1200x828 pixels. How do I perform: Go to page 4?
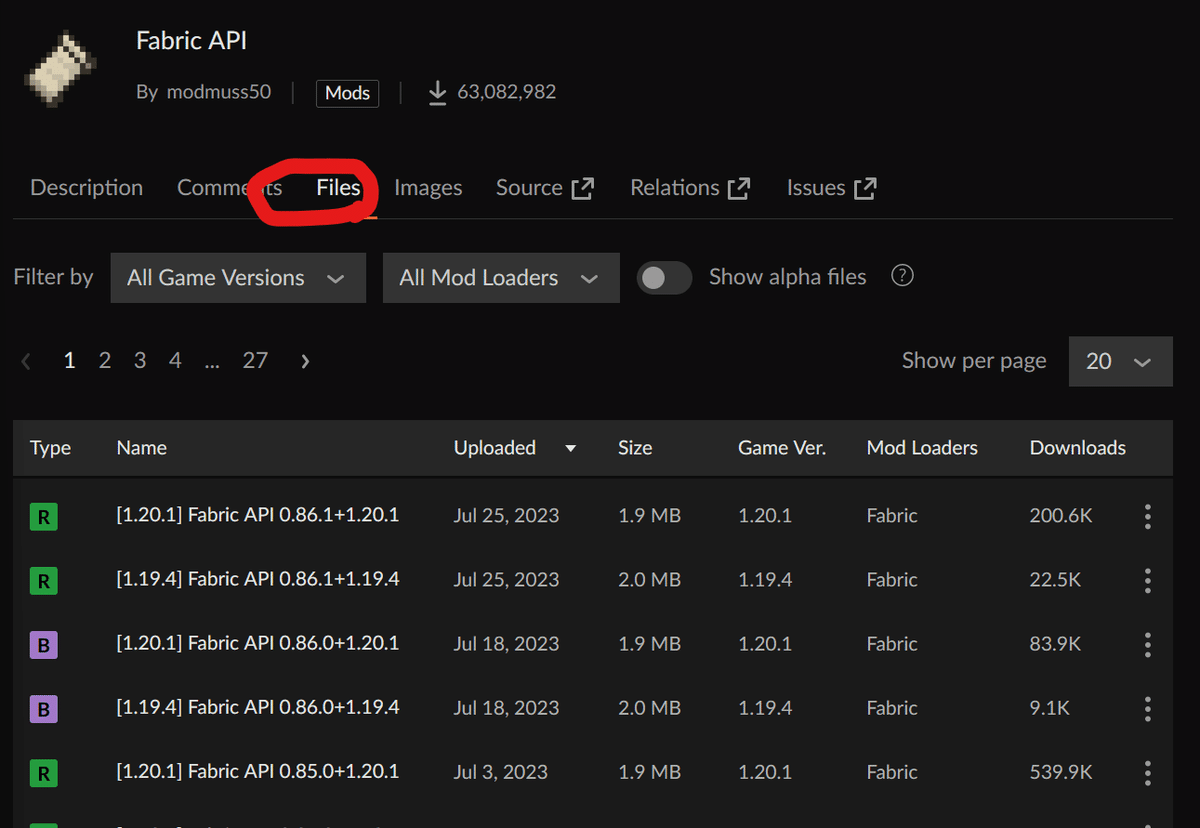click(x=175, y=361)
